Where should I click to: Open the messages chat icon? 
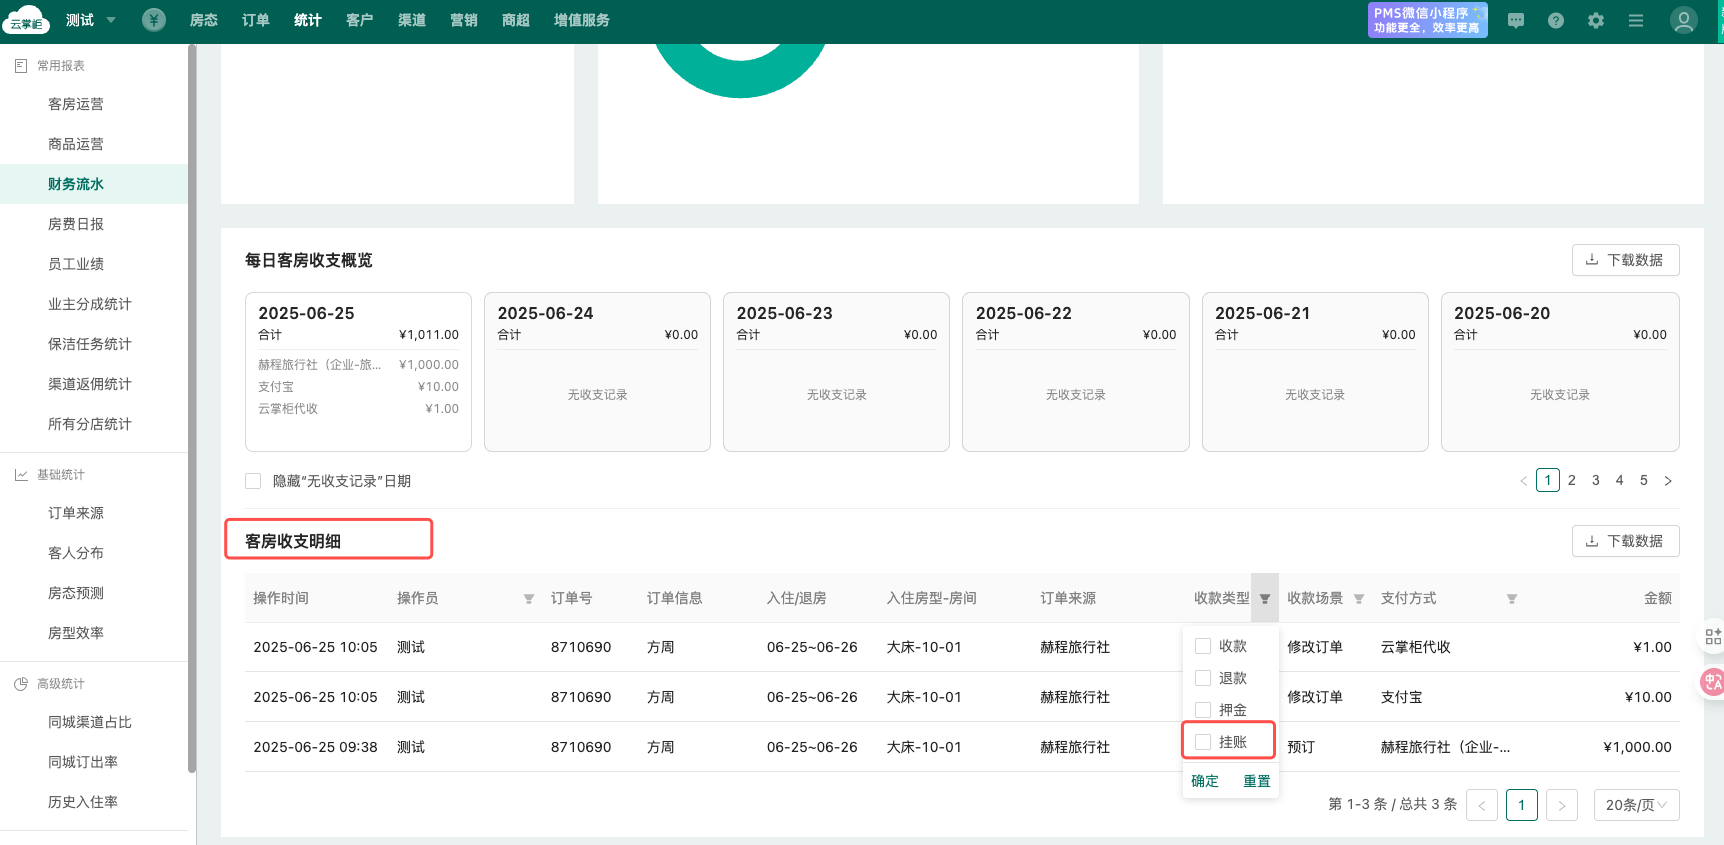(x=1516, y=20)
